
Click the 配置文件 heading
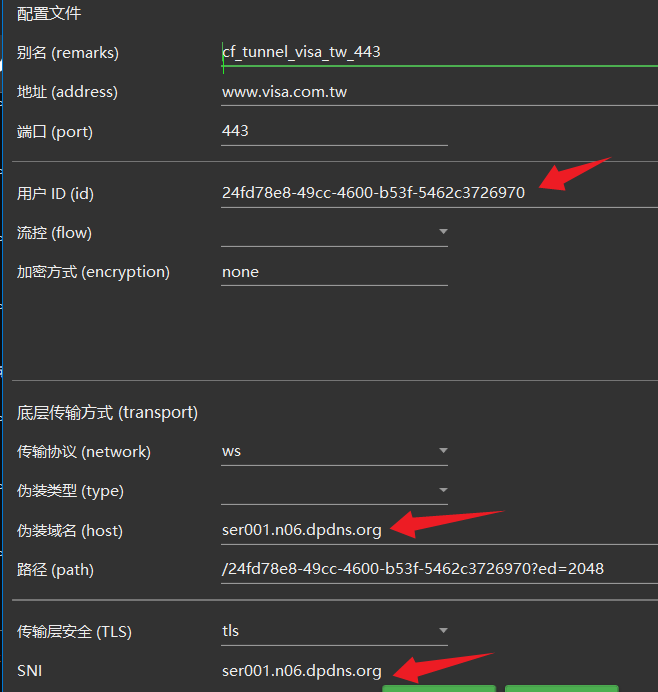coord(49,14)
